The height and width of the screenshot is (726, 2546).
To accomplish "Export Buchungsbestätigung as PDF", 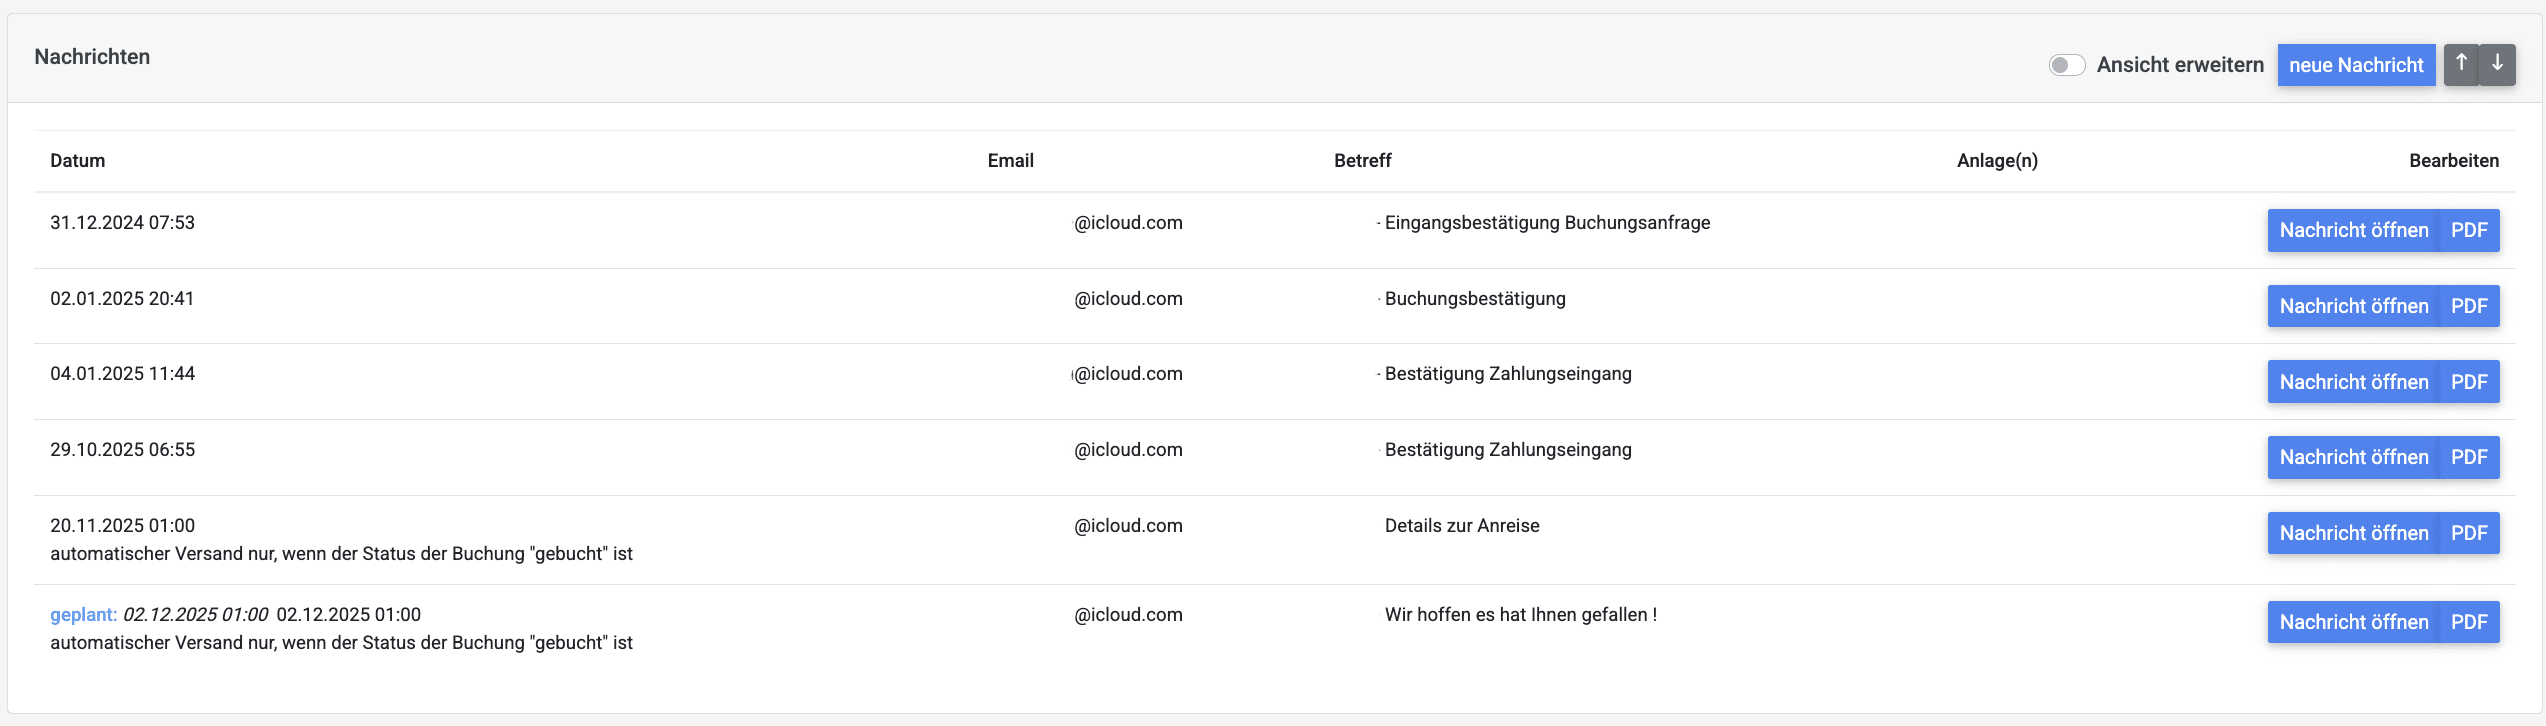I will 2469,306.
